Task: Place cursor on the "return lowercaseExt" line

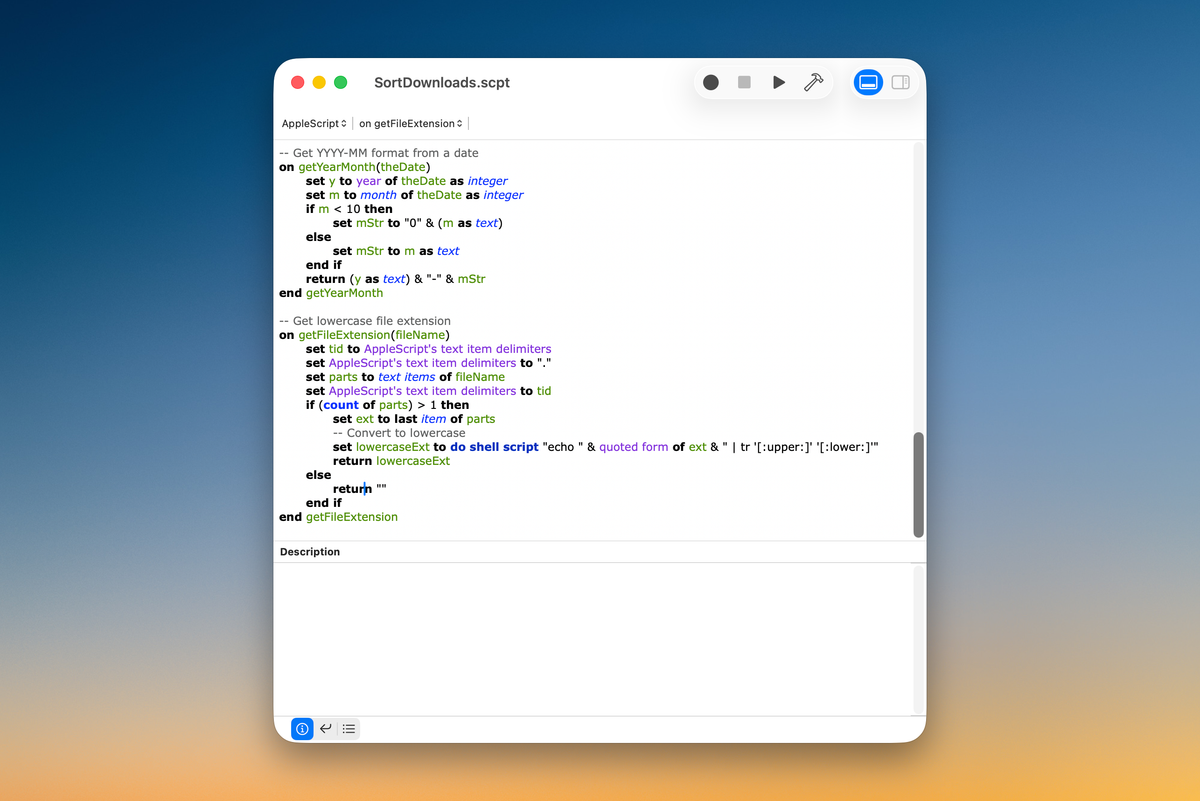Action: click(391, 461)
